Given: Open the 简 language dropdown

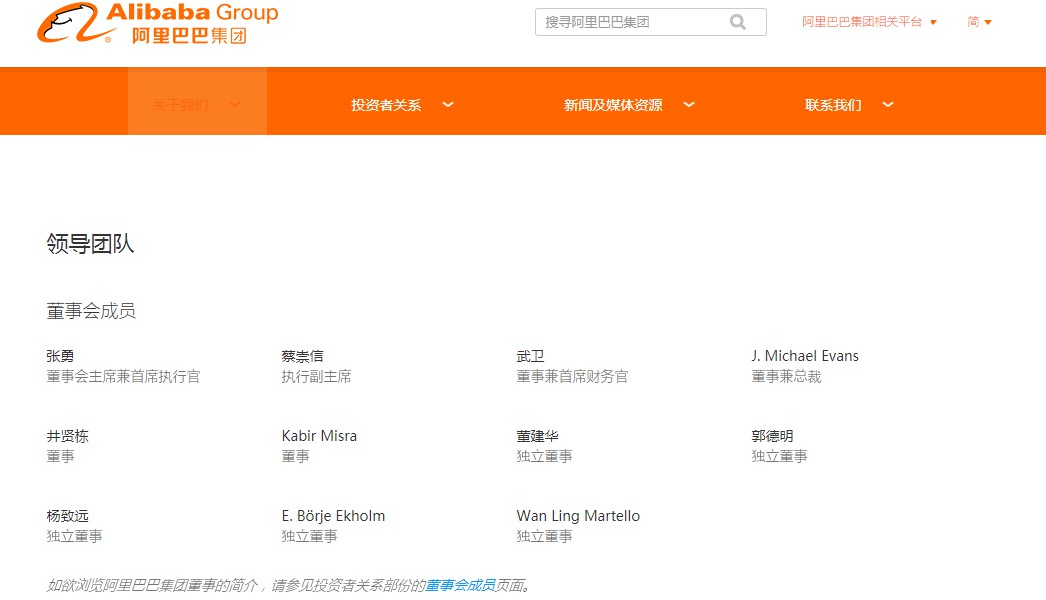Looking at the screenshot, I should [979, 22].
